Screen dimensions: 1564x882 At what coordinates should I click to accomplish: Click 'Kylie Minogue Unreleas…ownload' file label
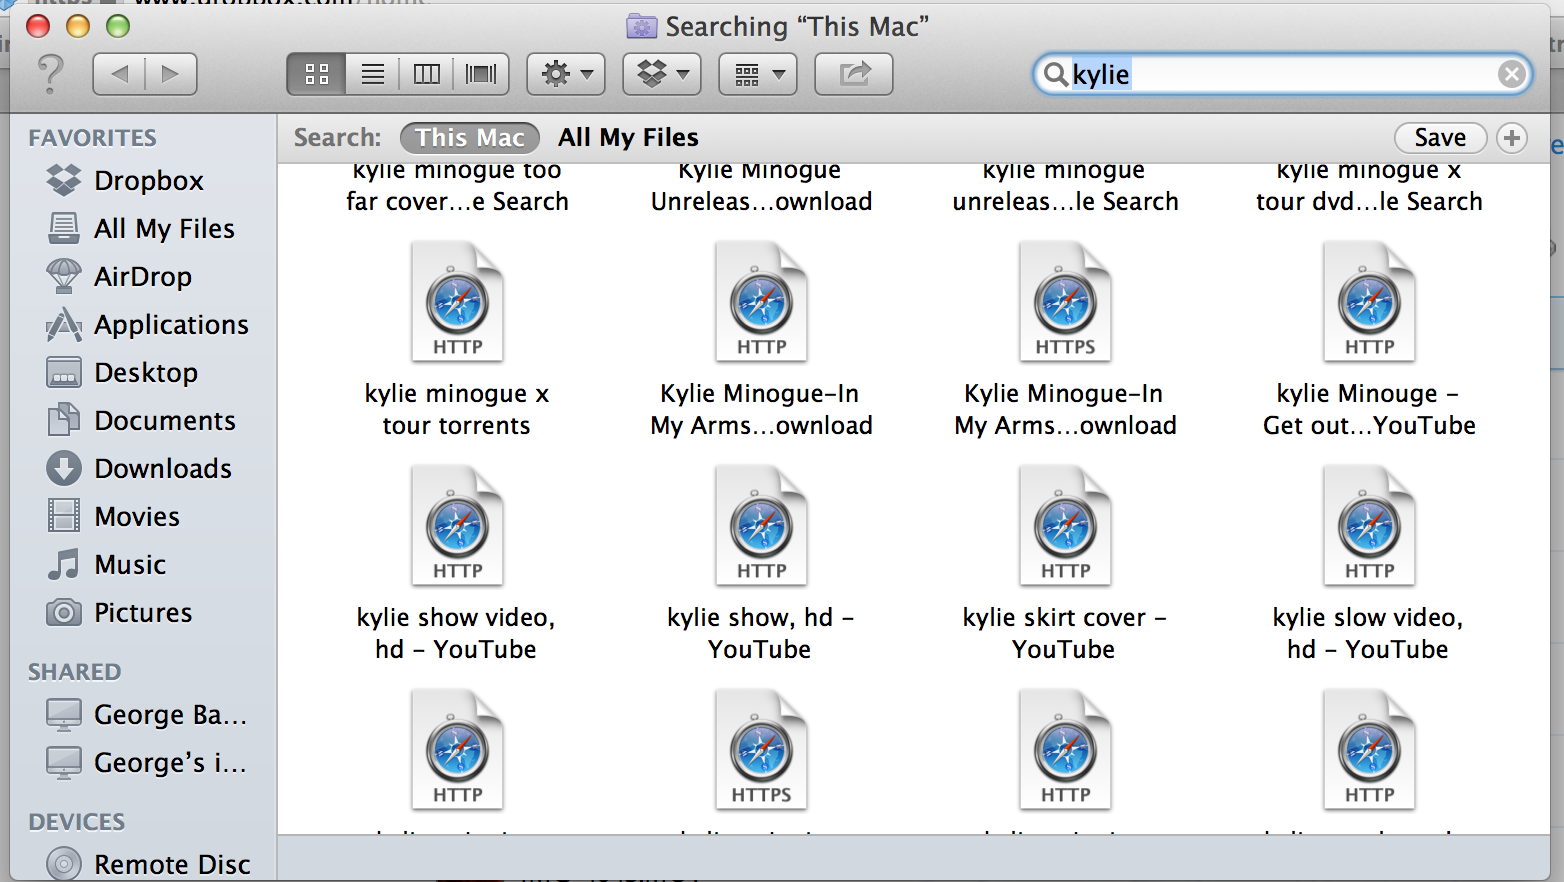tap(761, 187)
